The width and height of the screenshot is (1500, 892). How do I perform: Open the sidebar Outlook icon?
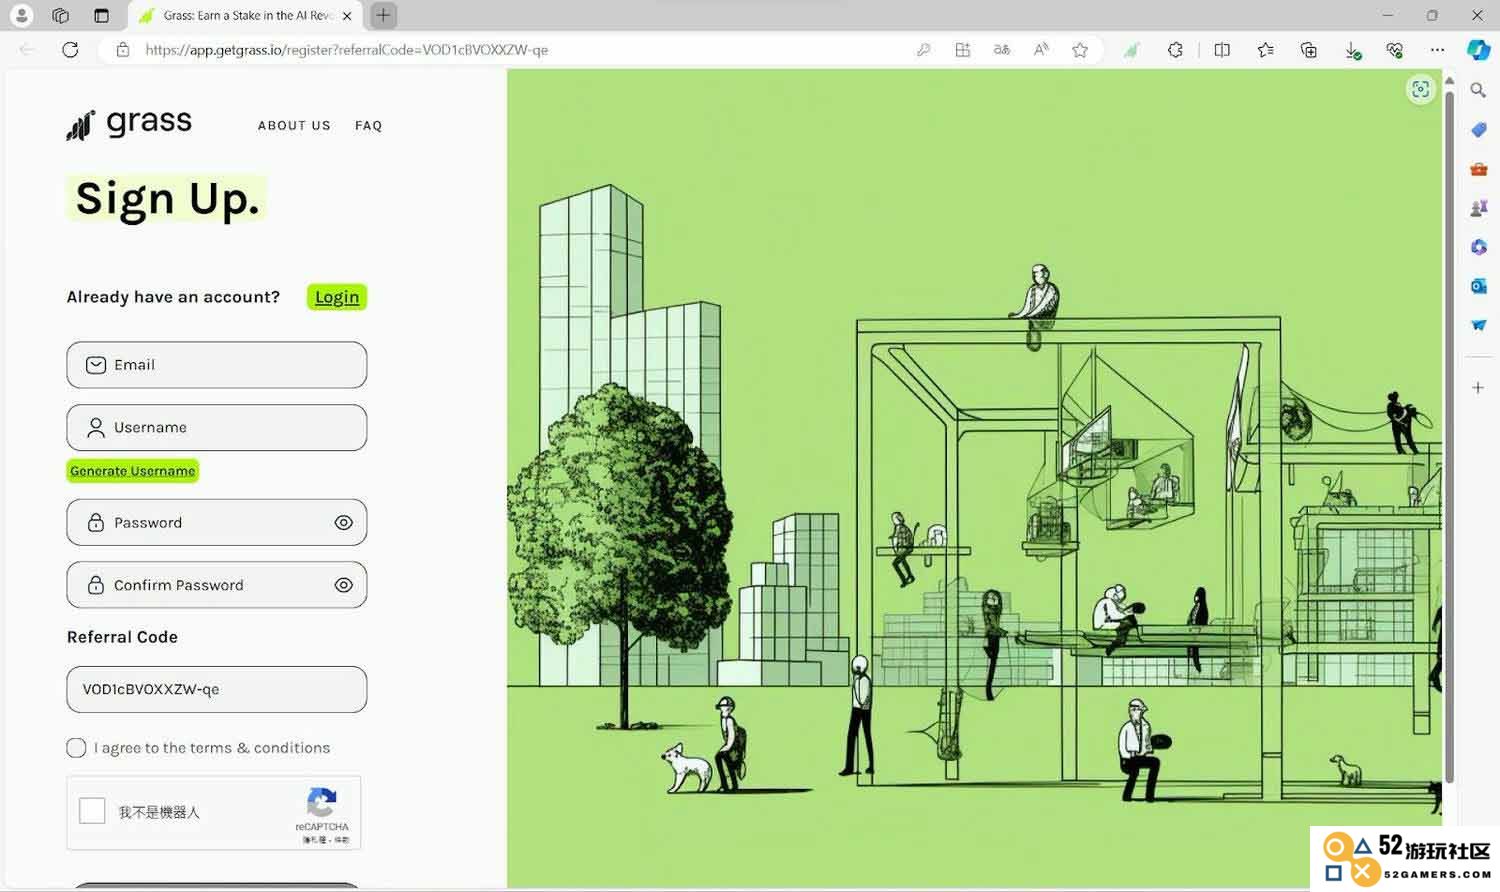[x=1478, y=286]
